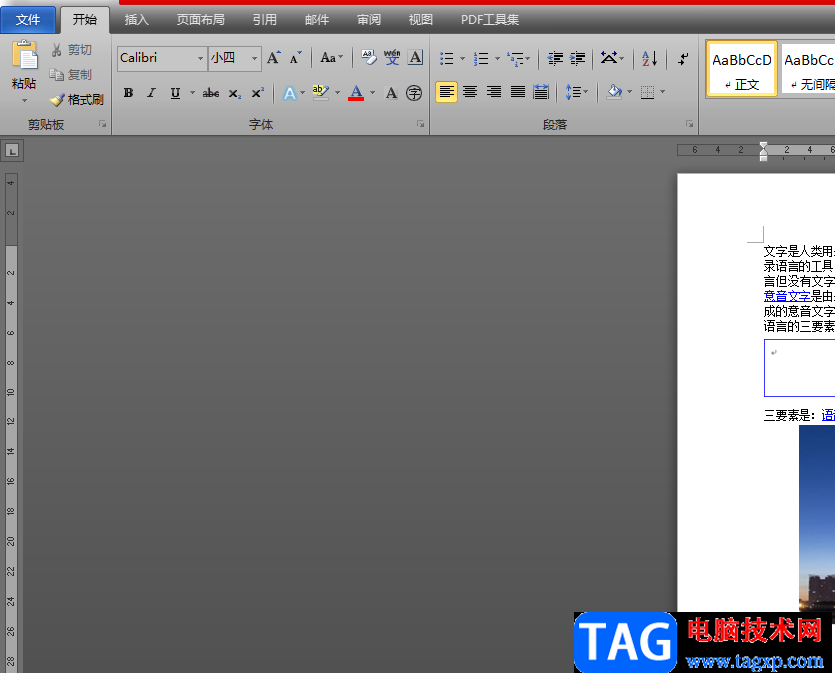Apply strikethrough with the abc icon
835x673 pixels.
[210, 93]
